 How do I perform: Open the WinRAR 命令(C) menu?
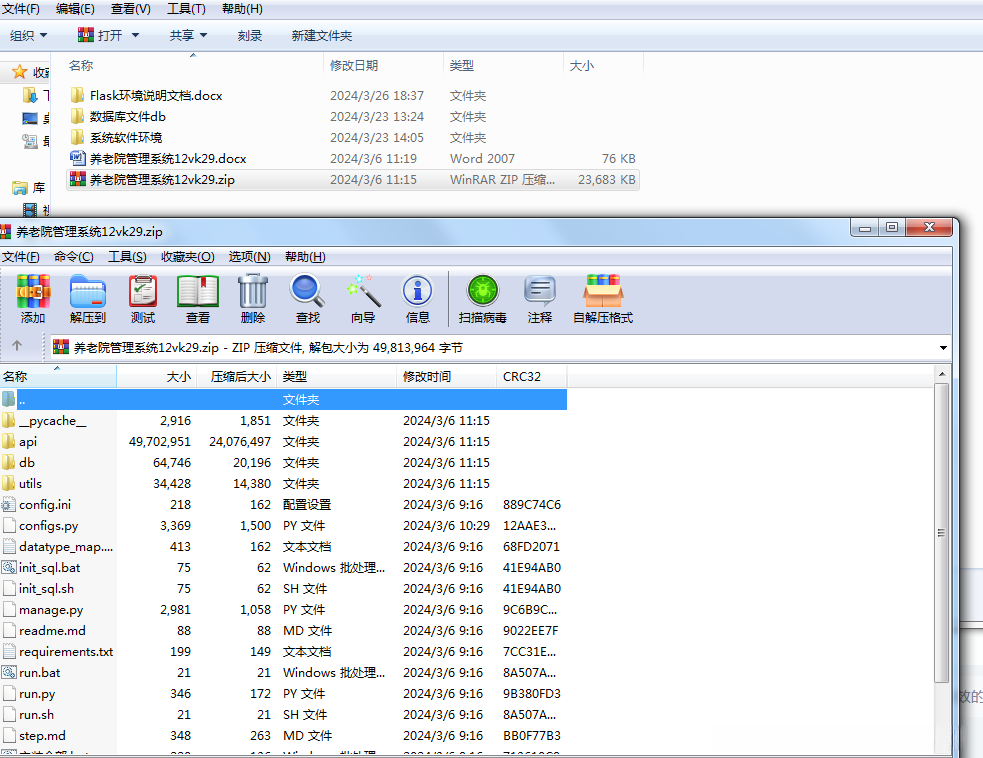point(73,256)
